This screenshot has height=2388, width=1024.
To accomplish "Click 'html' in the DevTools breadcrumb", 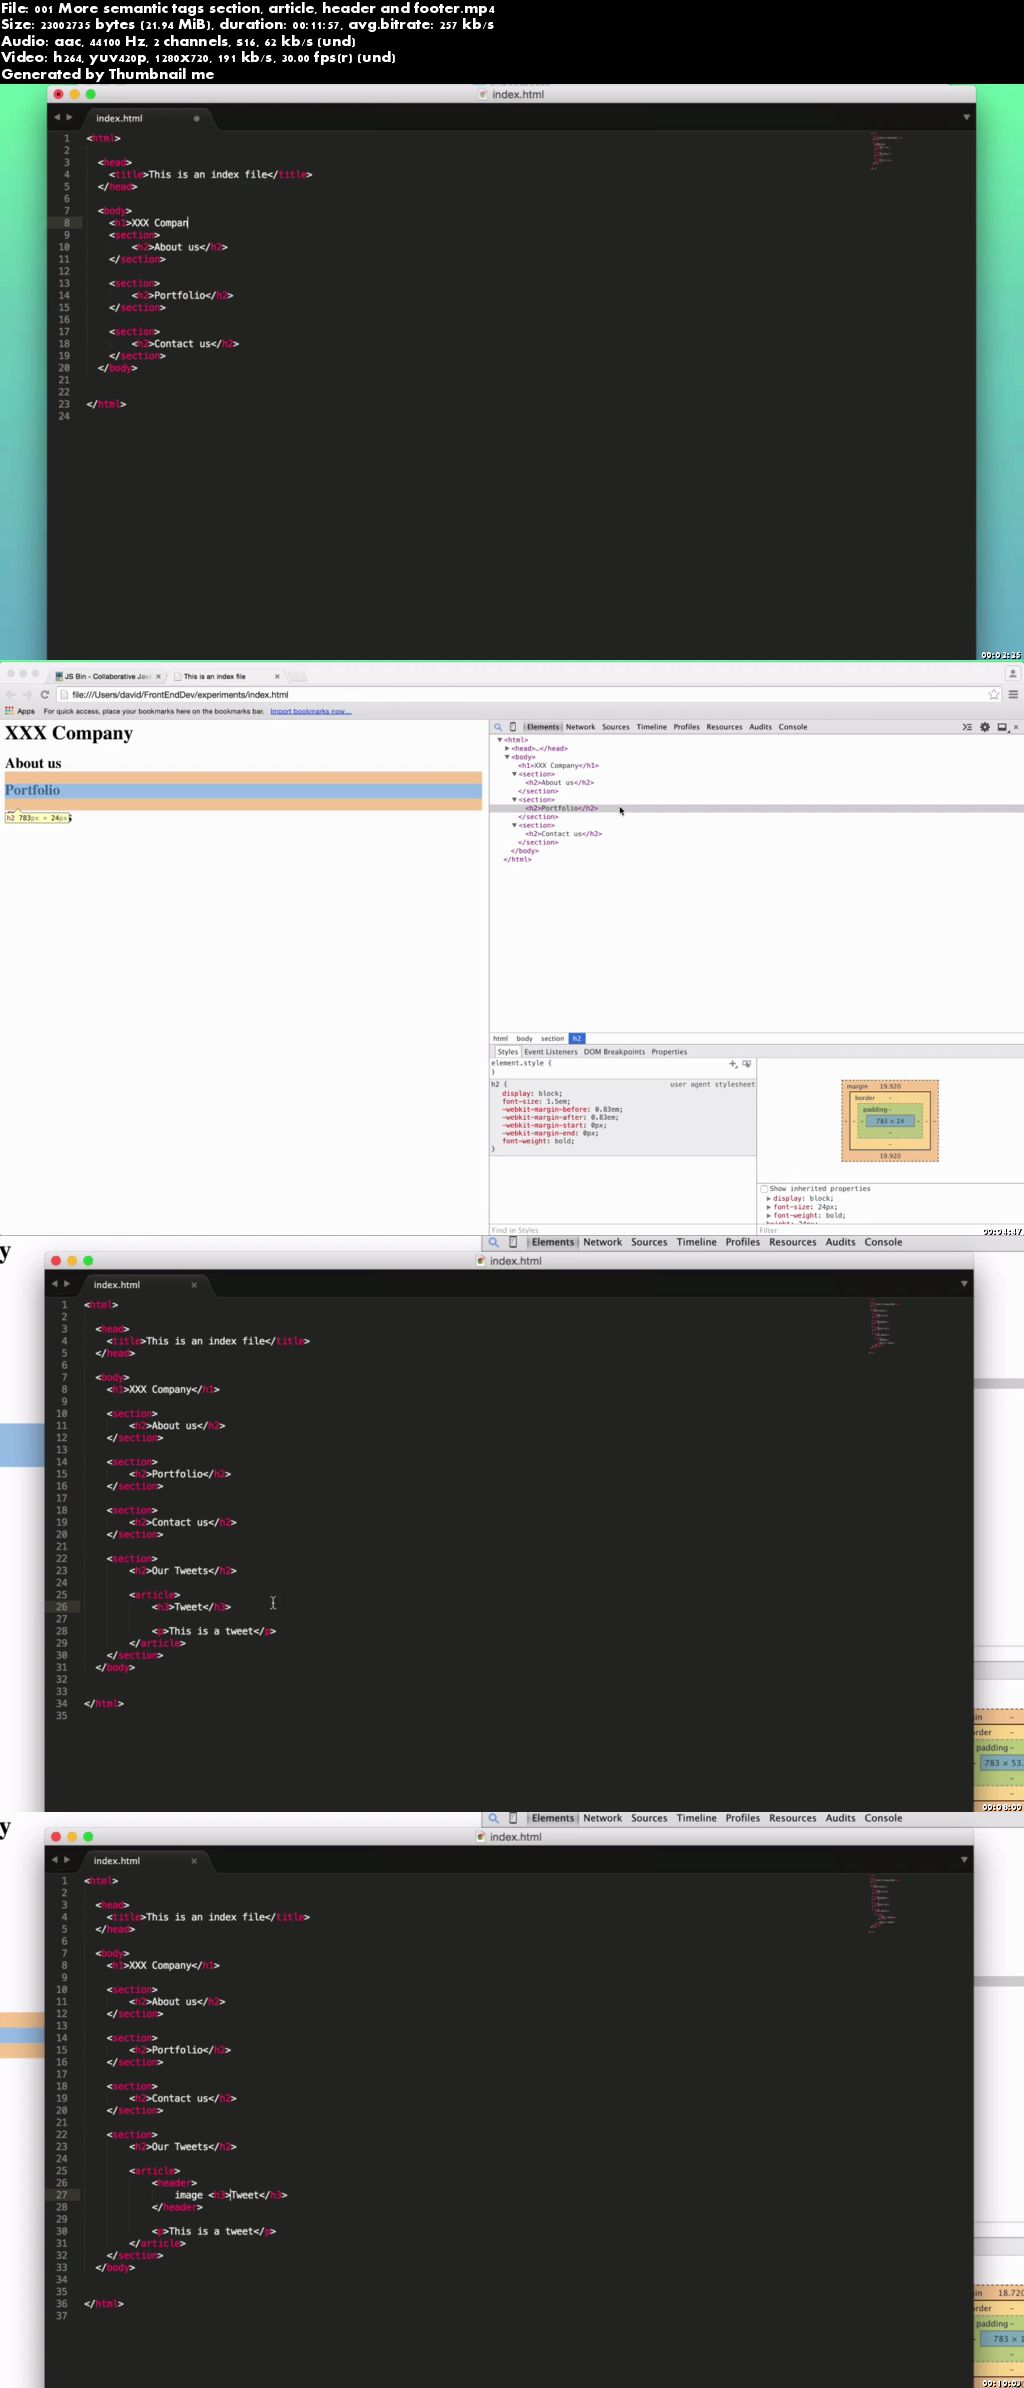I will [501, 1038].
